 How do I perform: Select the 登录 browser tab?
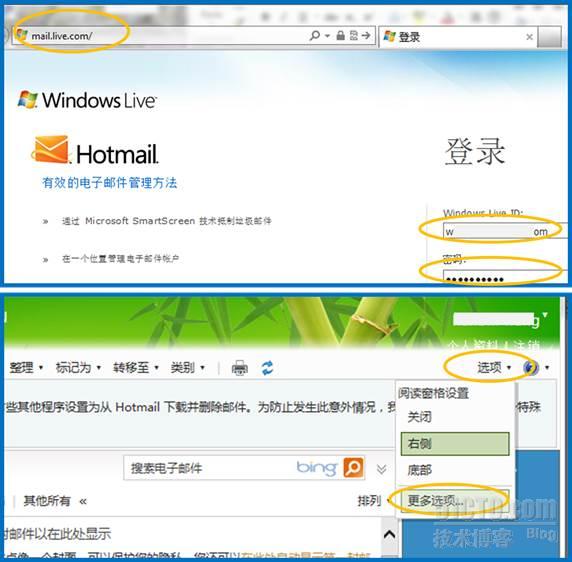click(457, 37)
